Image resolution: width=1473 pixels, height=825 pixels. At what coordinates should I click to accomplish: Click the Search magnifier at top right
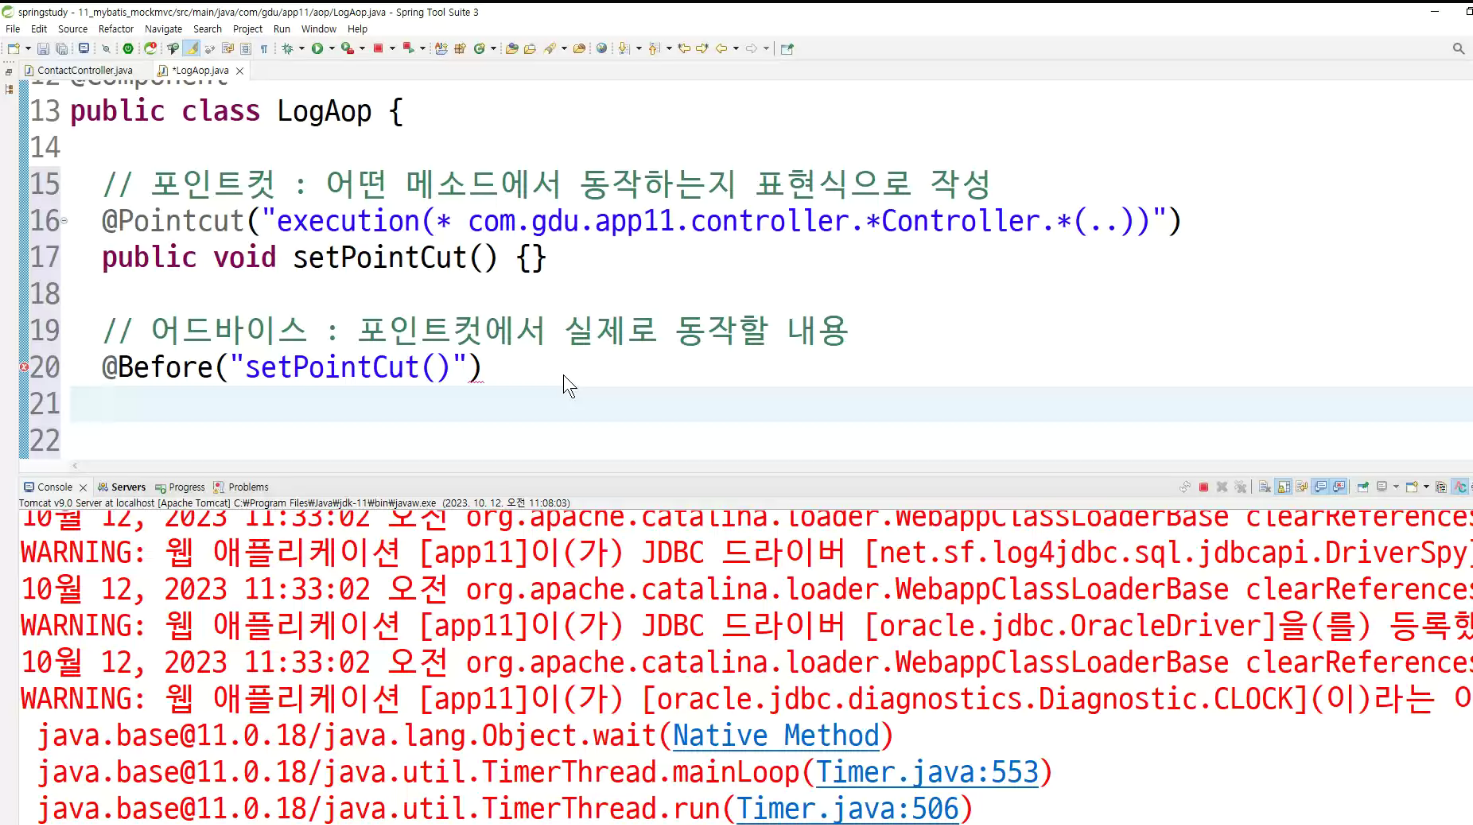click(1458, 48)
